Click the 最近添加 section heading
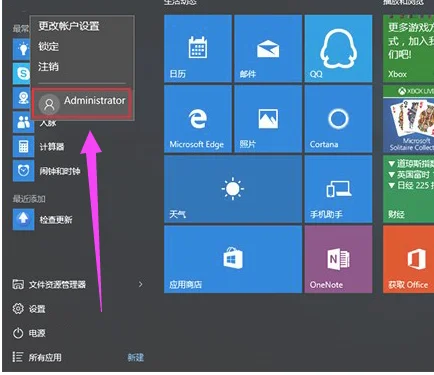Image resolution: width=434 pixels, height=375 pixels. pyautogui.click(x=29, y=199)
